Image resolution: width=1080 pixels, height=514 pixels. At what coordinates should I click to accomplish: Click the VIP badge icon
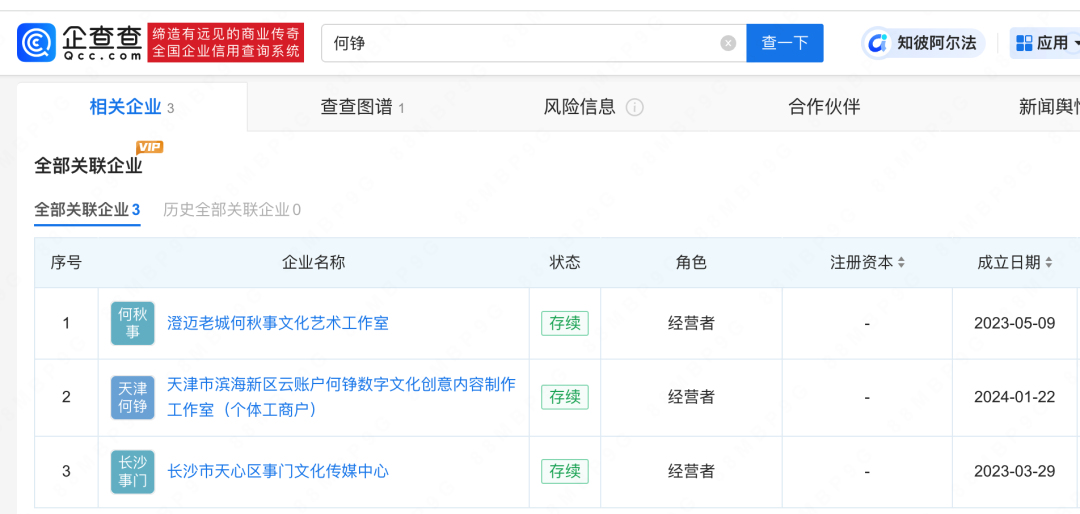point(150,147)
